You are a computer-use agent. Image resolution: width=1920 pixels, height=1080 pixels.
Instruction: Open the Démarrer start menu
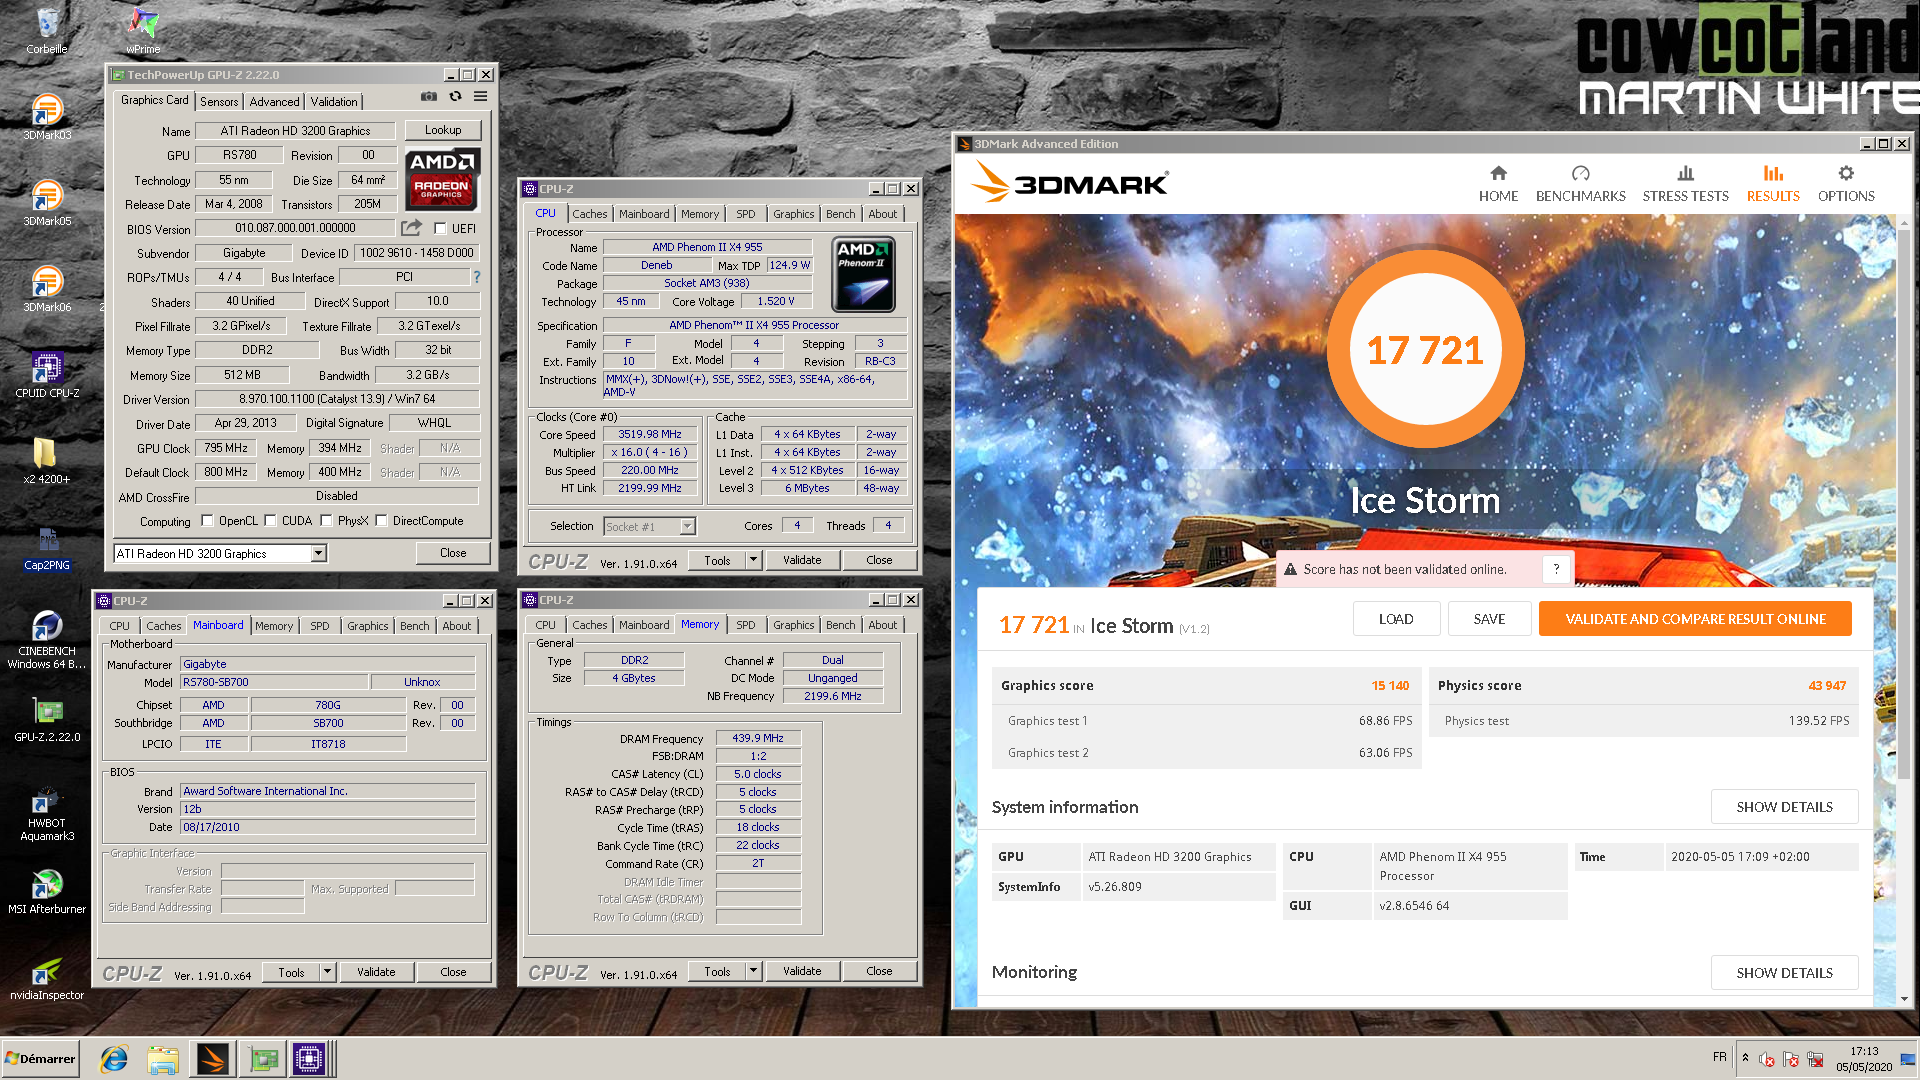click(41, 1059)
